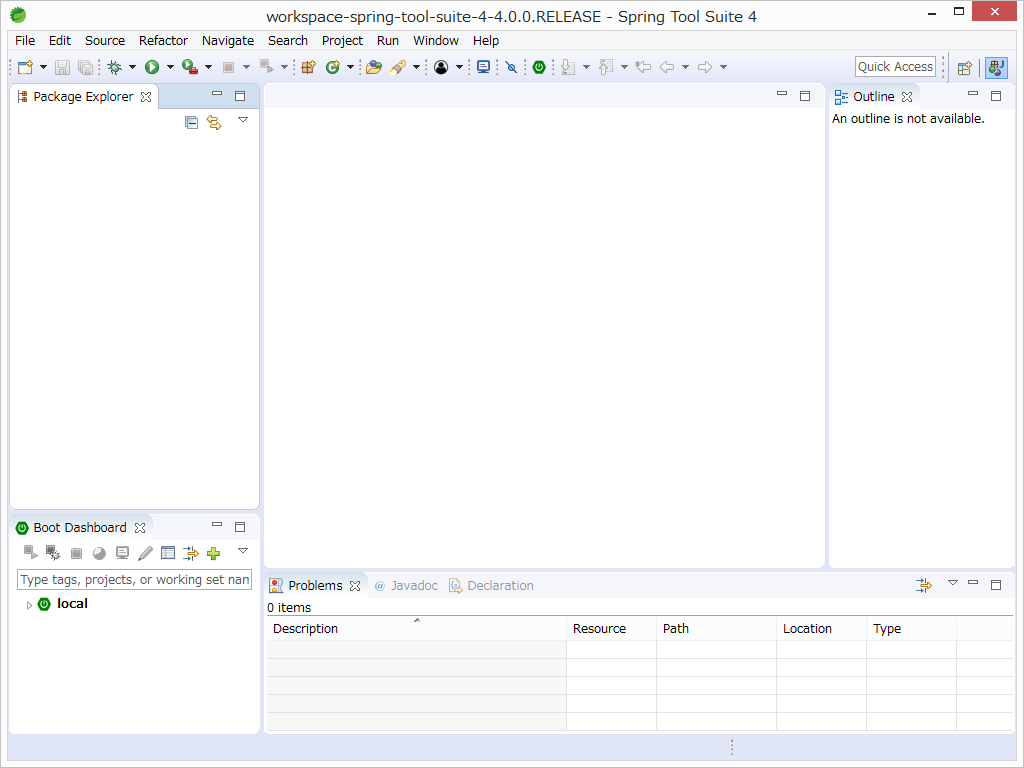Open the Window menu
Viewport: 1024px width, 768px height.
(436, 40)
